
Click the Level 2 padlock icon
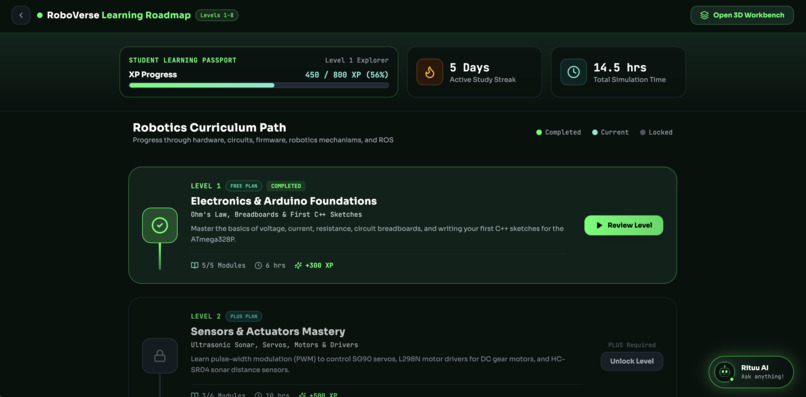pos(160,355)
